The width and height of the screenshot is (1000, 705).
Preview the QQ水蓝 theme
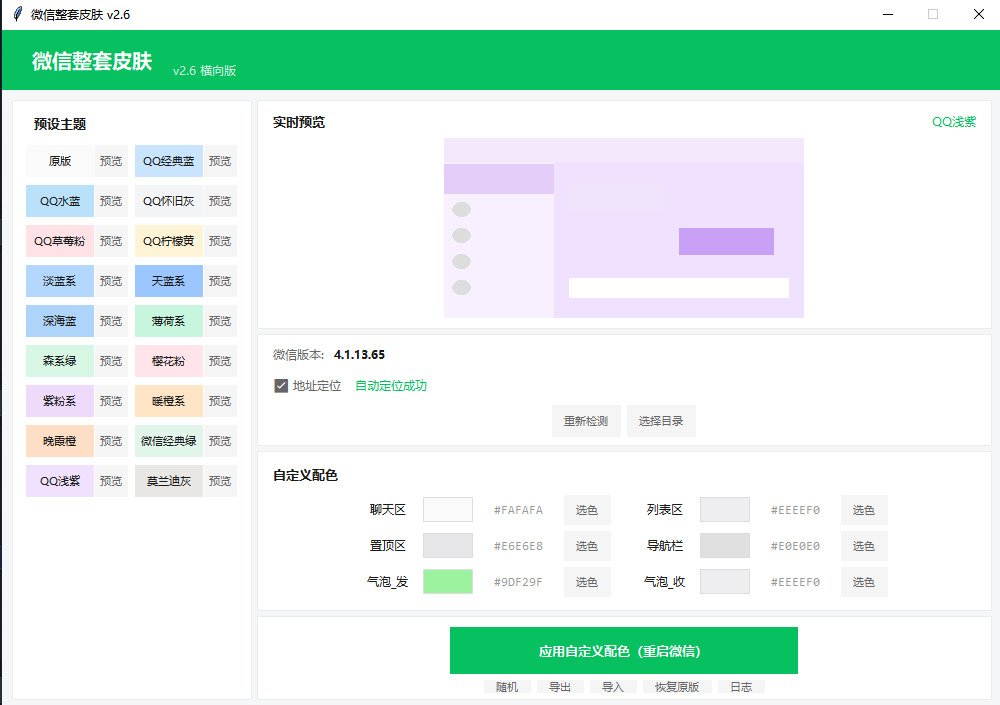[111, 201]
